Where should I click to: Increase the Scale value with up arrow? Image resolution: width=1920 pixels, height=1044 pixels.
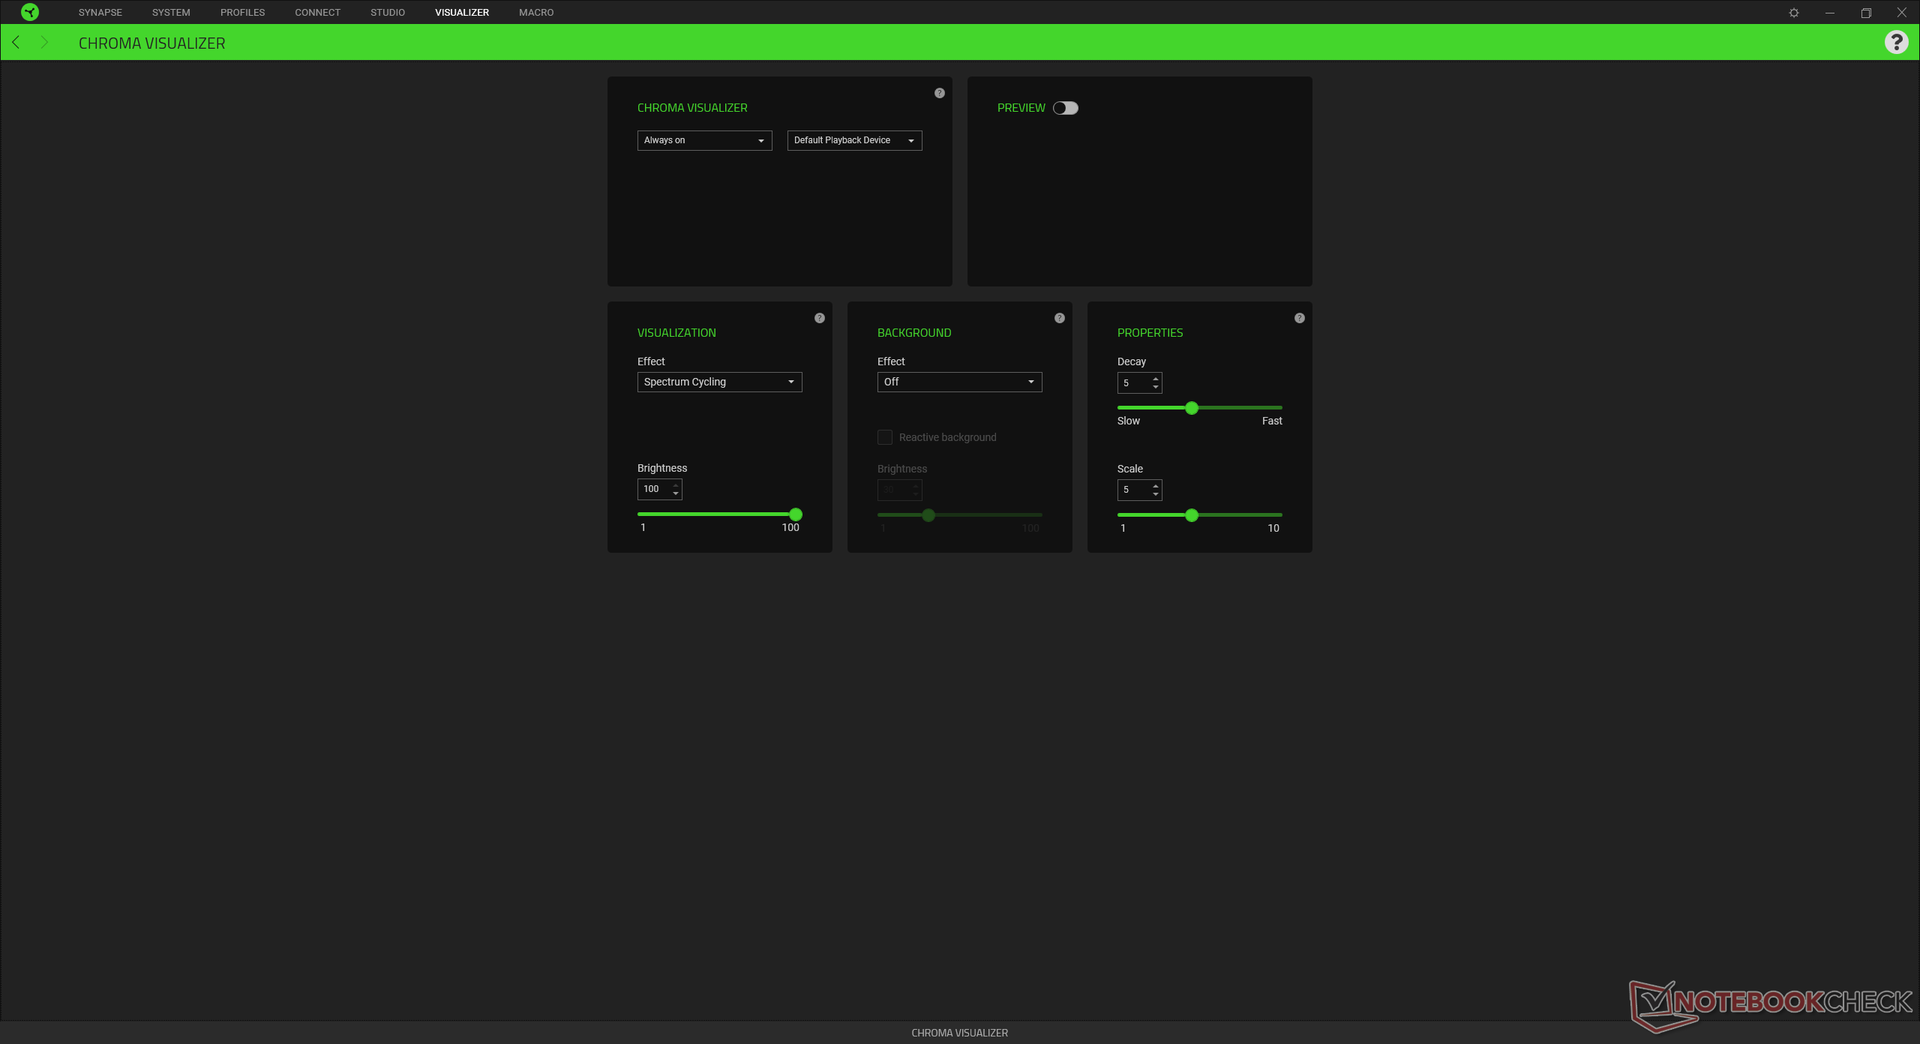point(1156,485)
